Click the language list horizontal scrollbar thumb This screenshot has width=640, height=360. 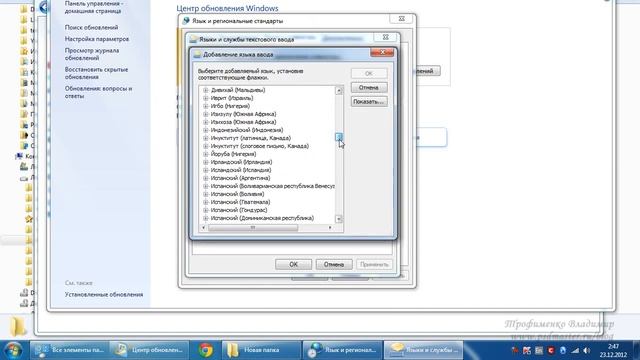[253, 228]
